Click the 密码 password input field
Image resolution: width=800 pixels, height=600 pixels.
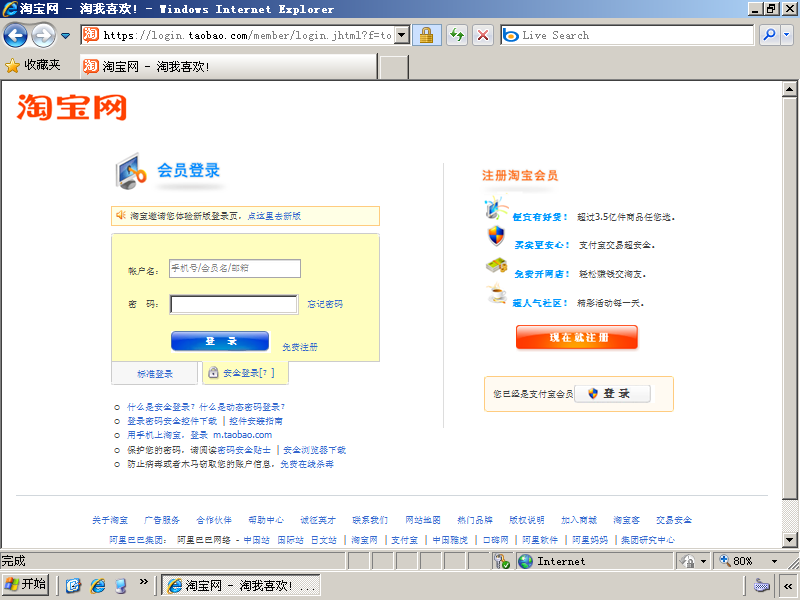click(234, 305)
